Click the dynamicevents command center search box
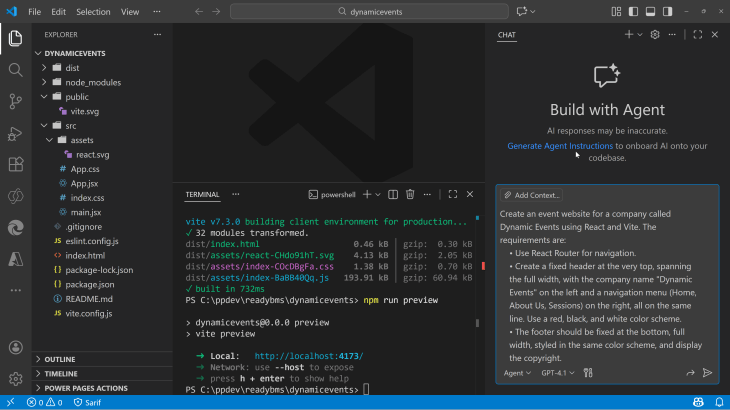Image resolution: width=730 pixels, height=410 pixels. click(x=369, y=12)
